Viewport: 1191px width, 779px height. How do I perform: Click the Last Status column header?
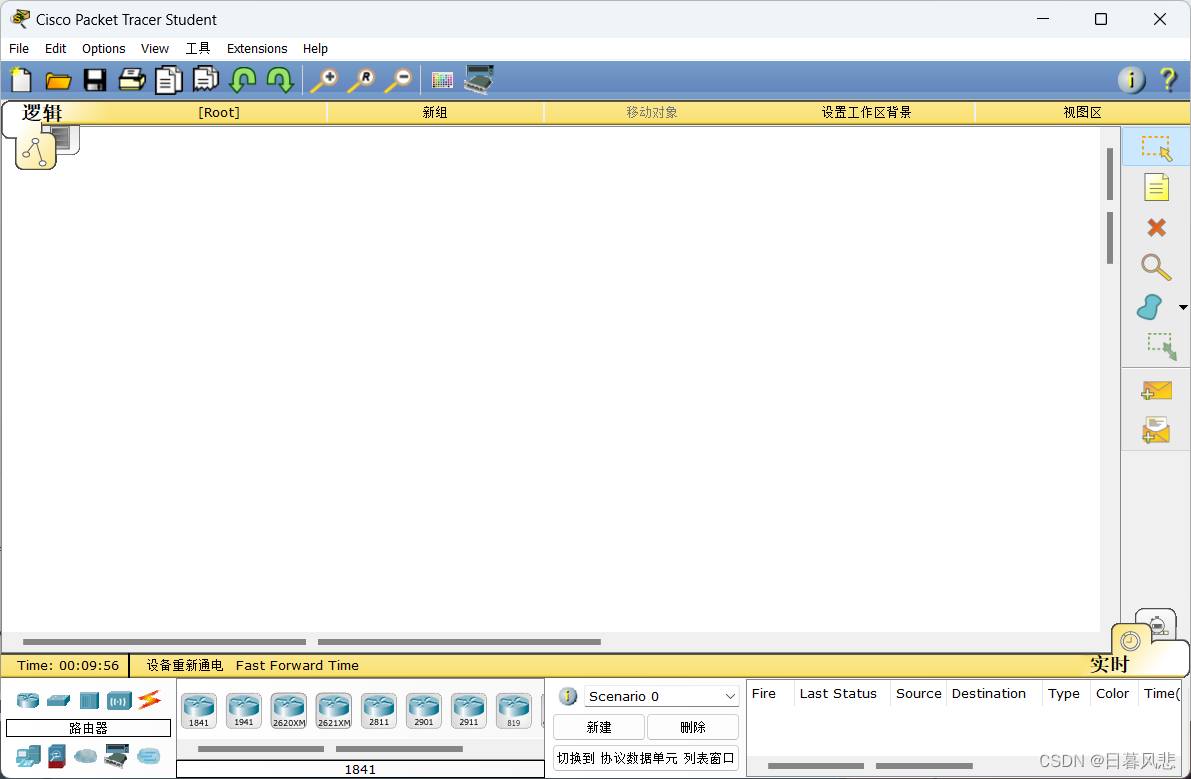click(838, 693)
